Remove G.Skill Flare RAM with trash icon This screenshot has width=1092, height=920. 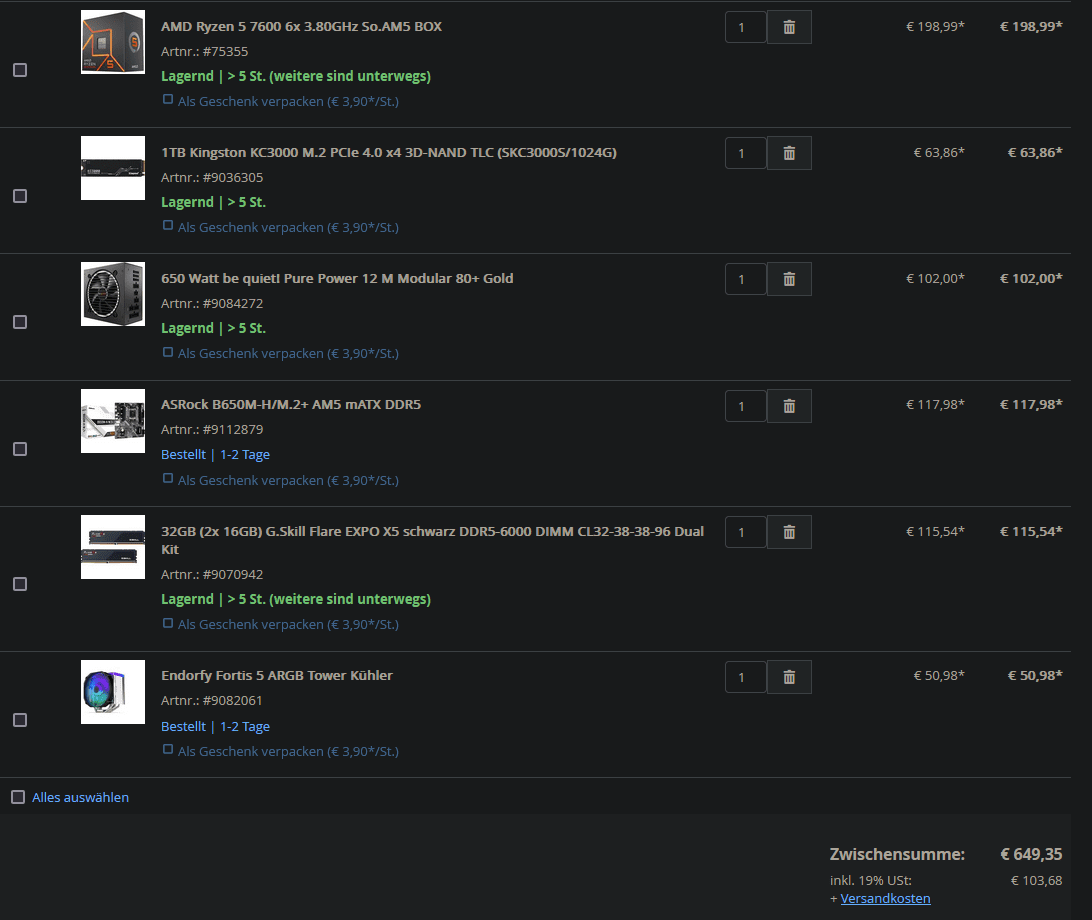(x=789, y=532)
